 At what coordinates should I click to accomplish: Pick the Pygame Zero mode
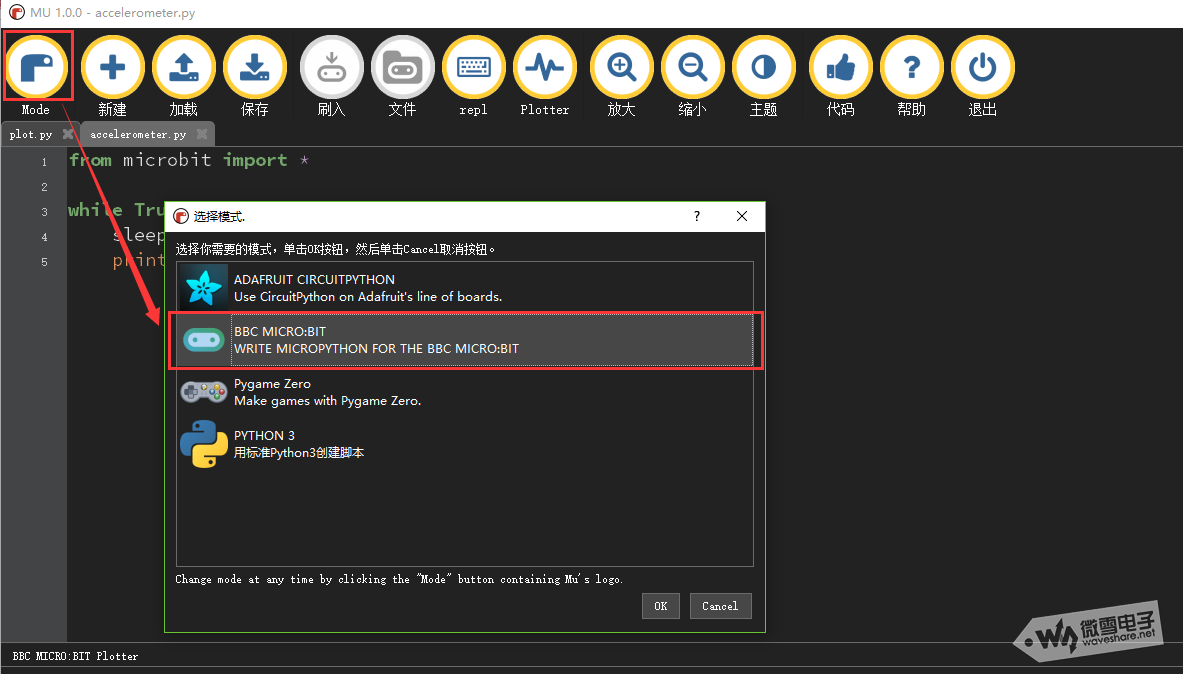[x=464, y=392]
